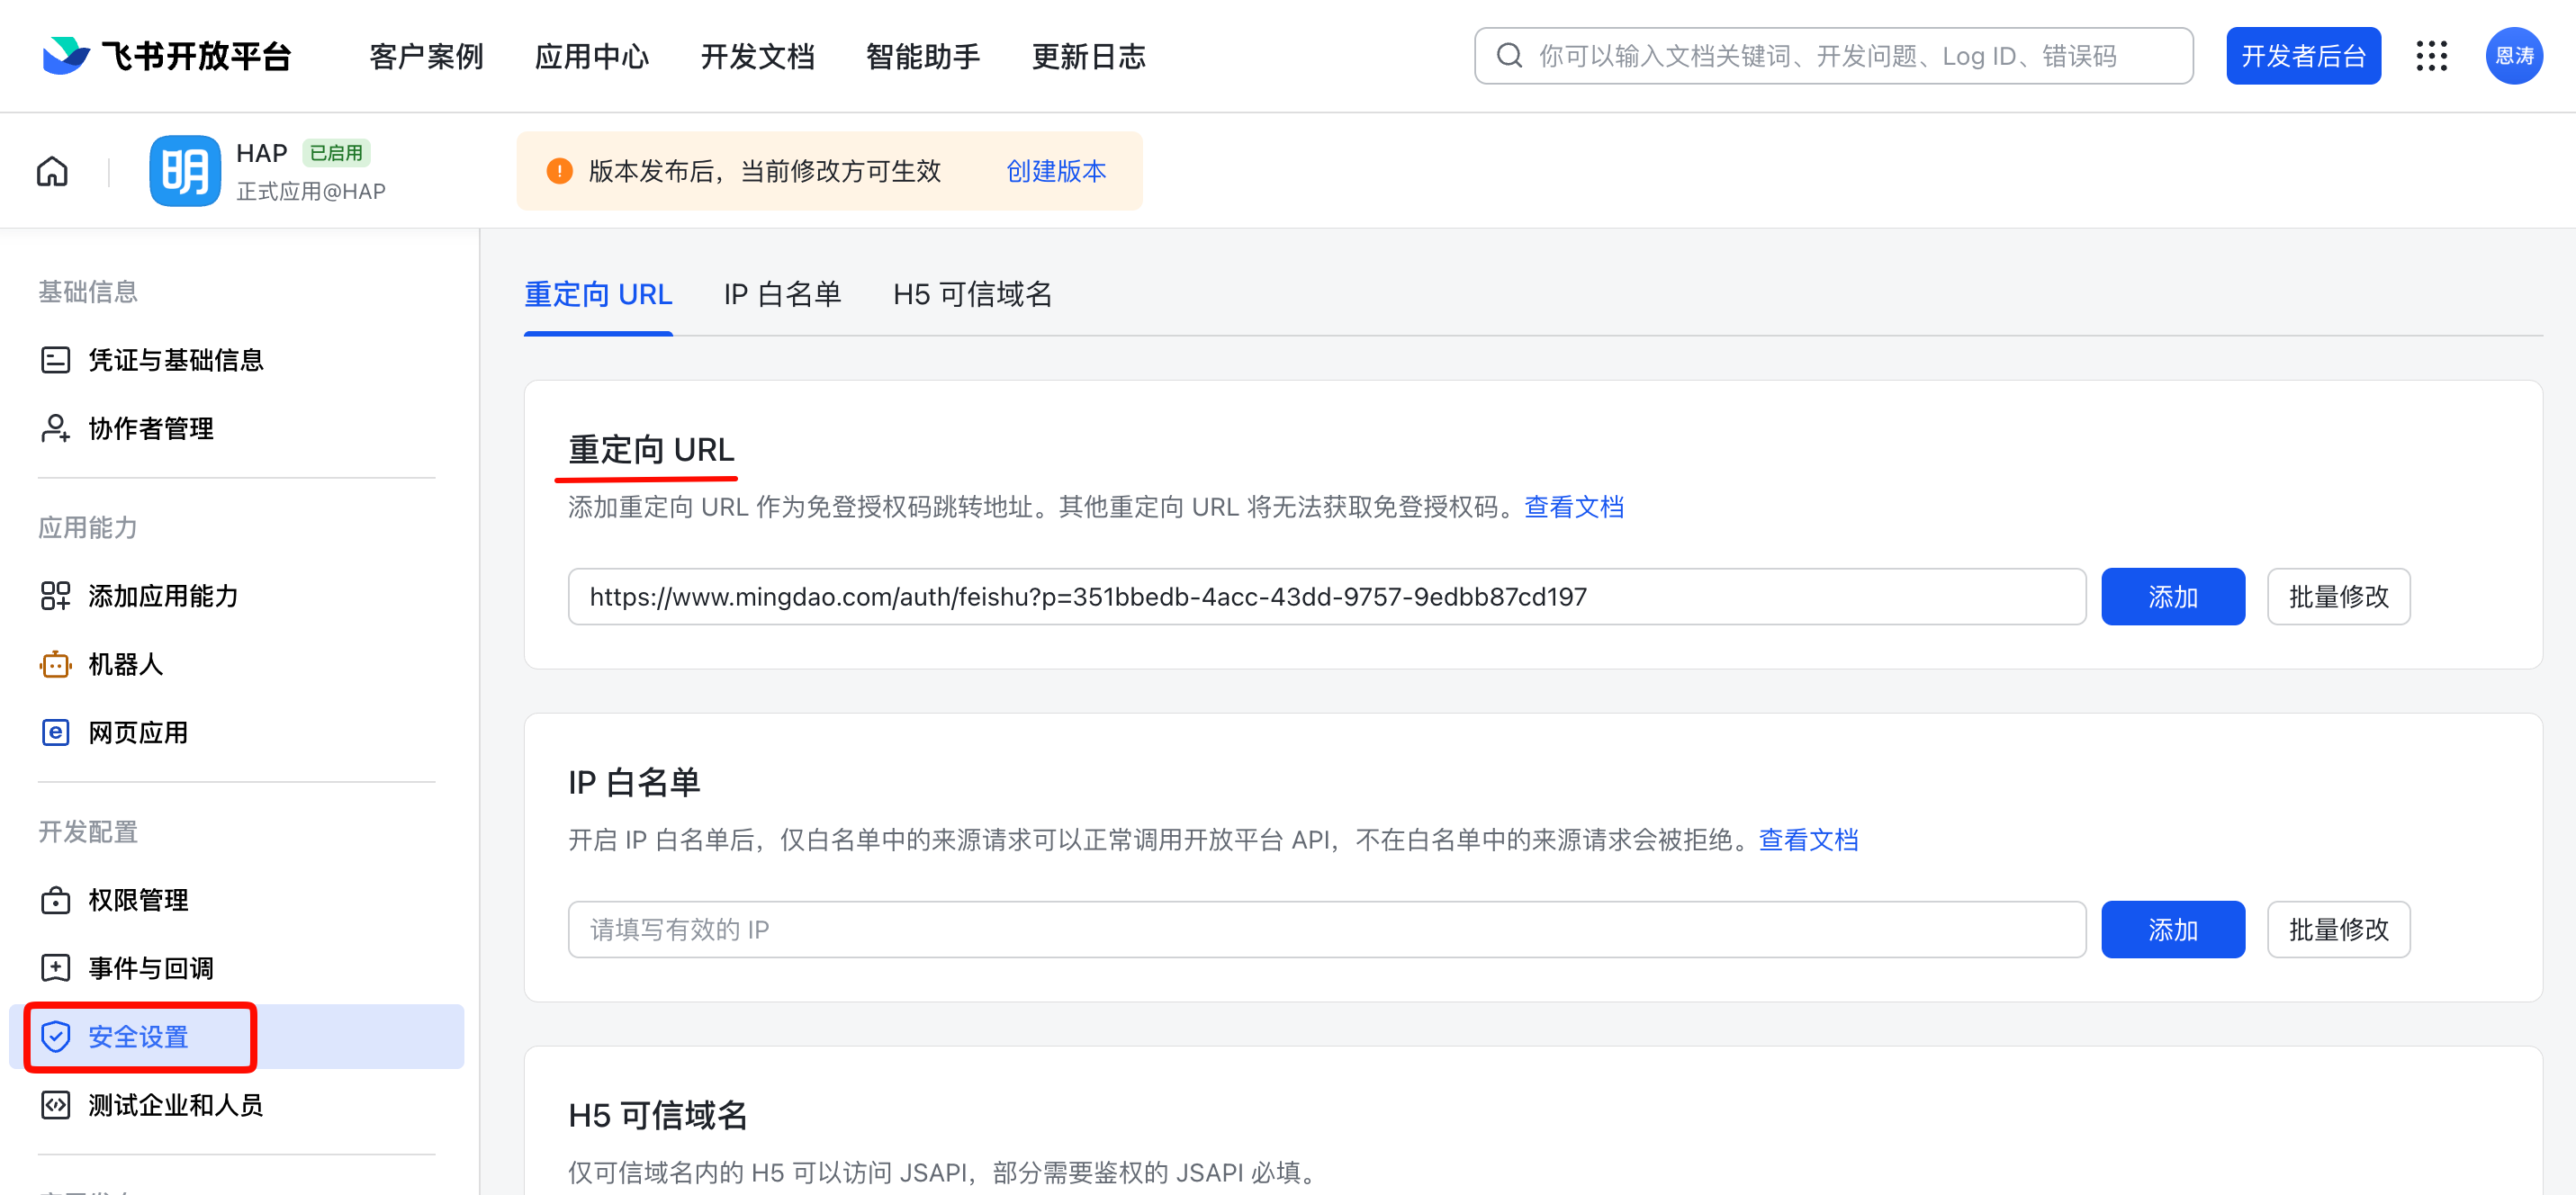Switch to the H5 可信域名 tab
Screen dimensions: 2576x1195
pos(972,294)
